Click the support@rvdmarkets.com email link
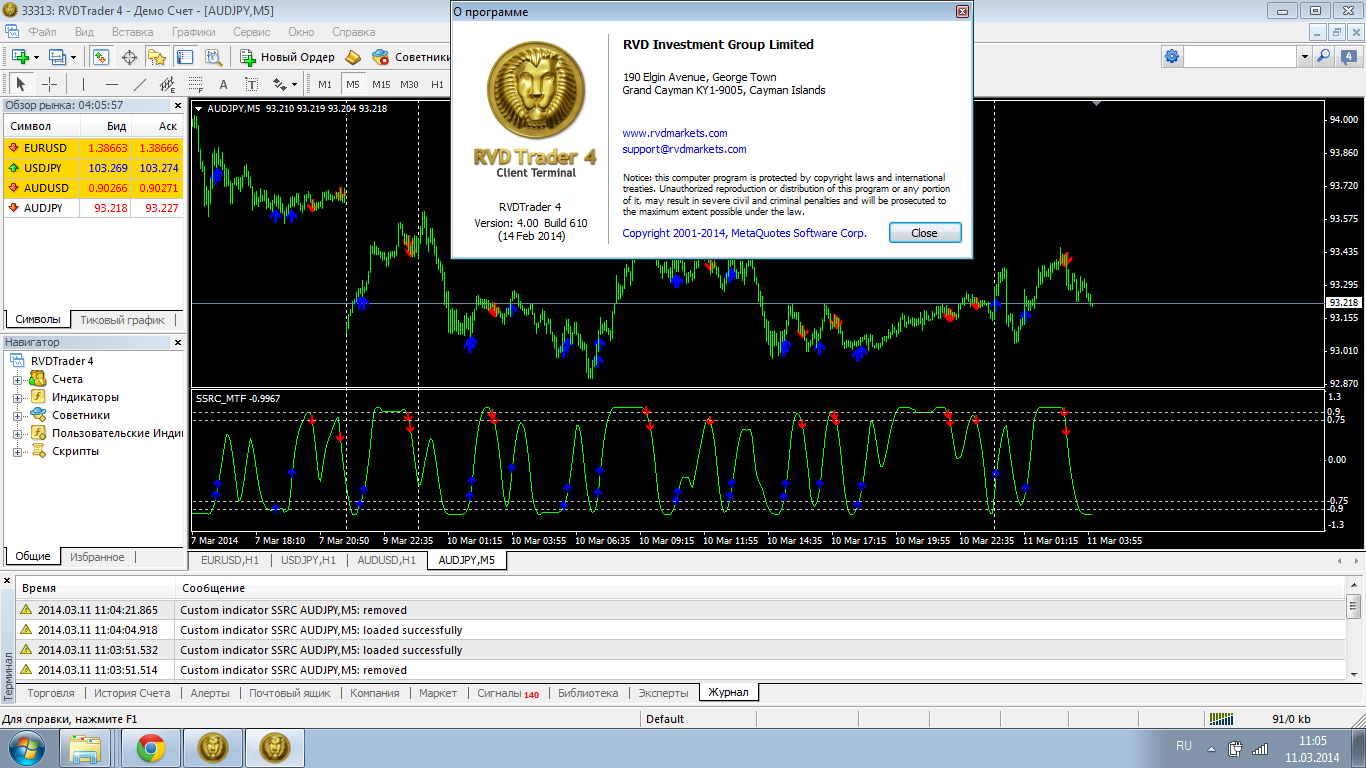Viewport: 1366px width, 768px height. [684, 149]
